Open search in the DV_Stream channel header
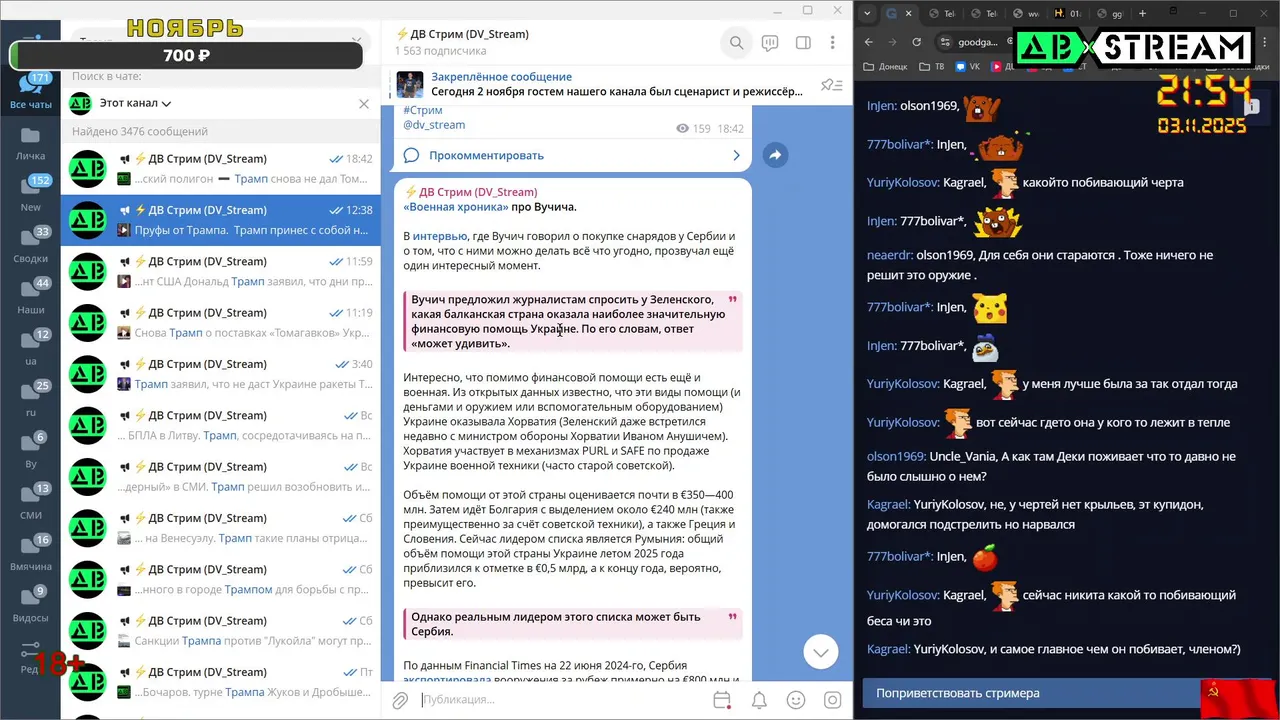This screenshot has height=720, width=1280. pos(736,43)
